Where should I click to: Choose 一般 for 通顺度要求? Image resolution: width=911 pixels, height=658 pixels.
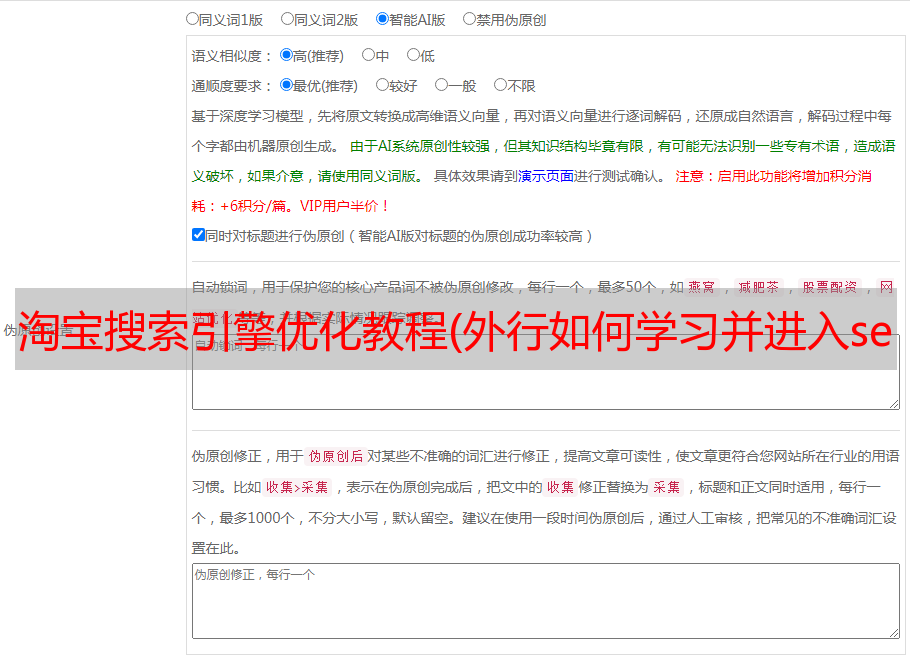click(x=442, y=85)
